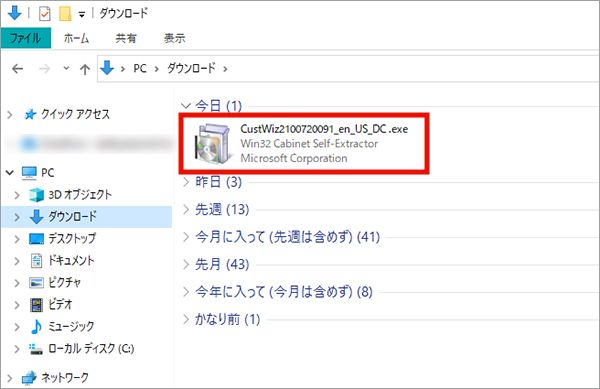Click the yellow New Folder icon in title bar
The image size is (600, 389).
tap(65, 14)
